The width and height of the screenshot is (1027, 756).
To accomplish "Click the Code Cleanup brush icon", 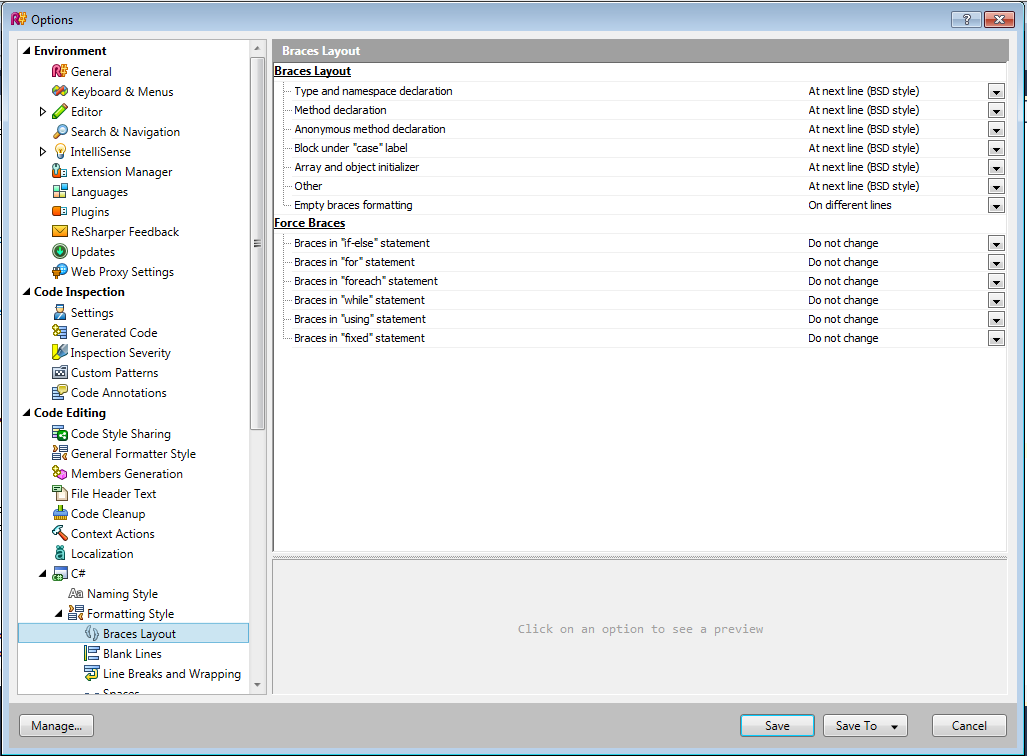I will point(60,513).
